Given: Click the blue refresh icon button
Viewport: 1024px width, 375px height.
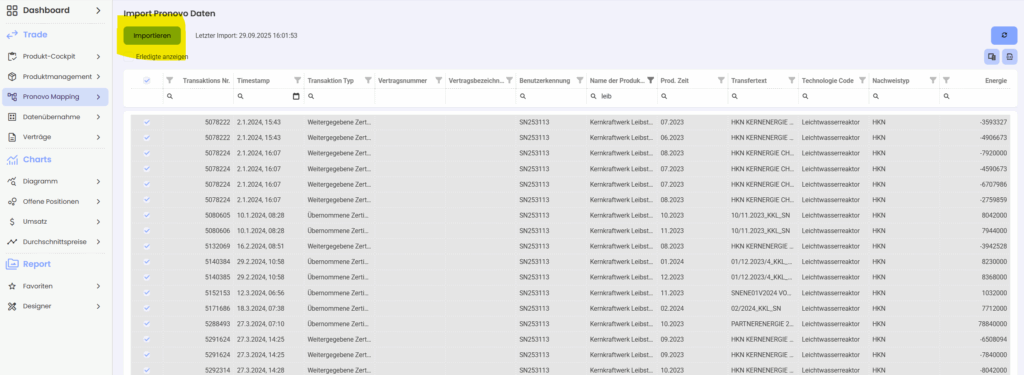Looking at the screenshot, I should pos(1004,35).
